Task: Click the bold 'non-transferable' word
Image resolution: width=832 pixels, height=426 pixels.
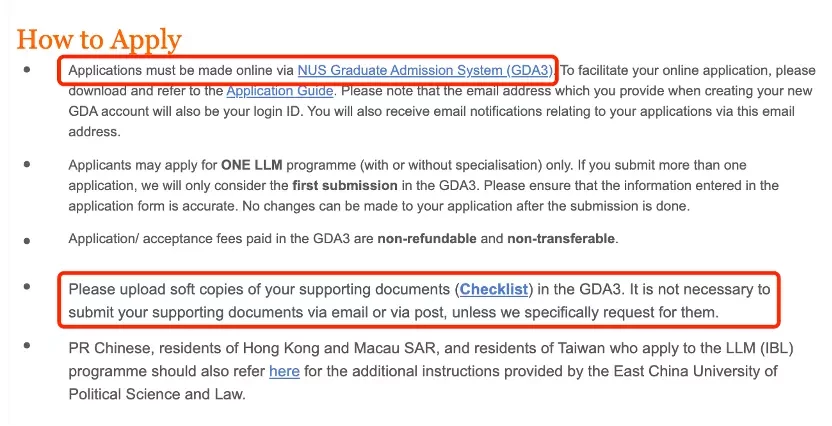Action: coord(561,239)
